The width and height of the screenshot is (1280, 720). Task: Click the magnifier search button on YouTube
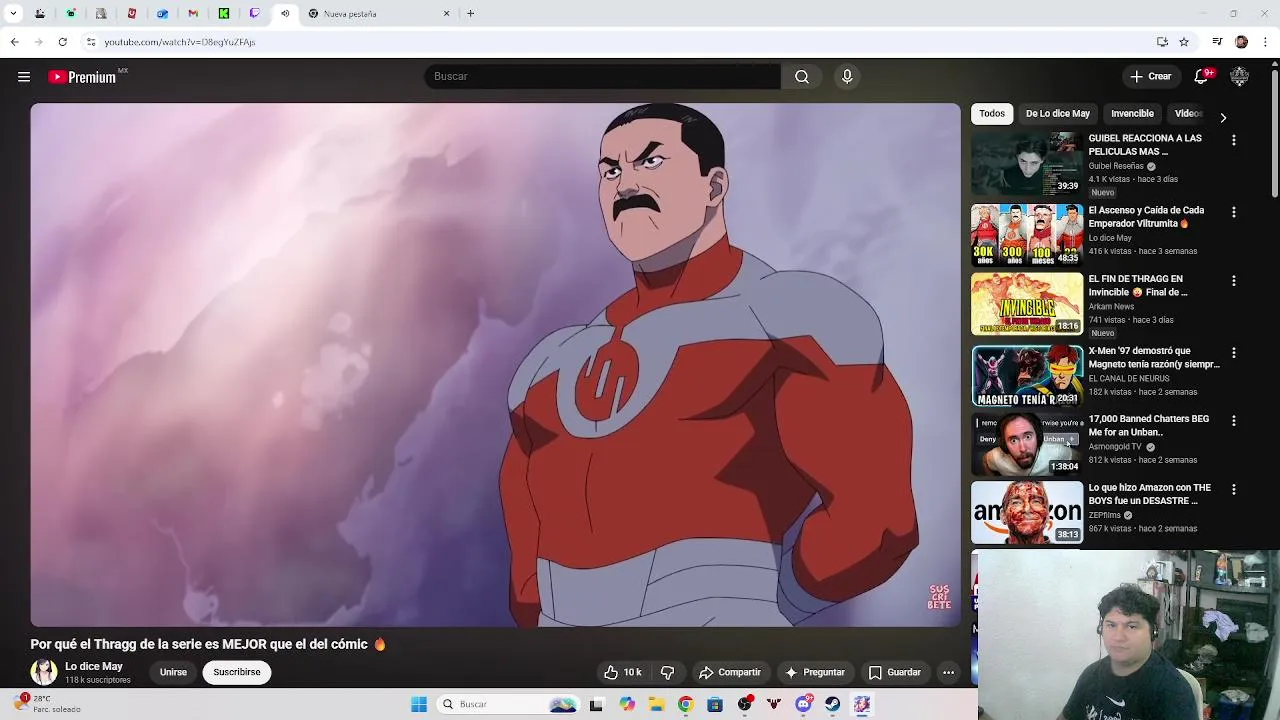(802, 77)
